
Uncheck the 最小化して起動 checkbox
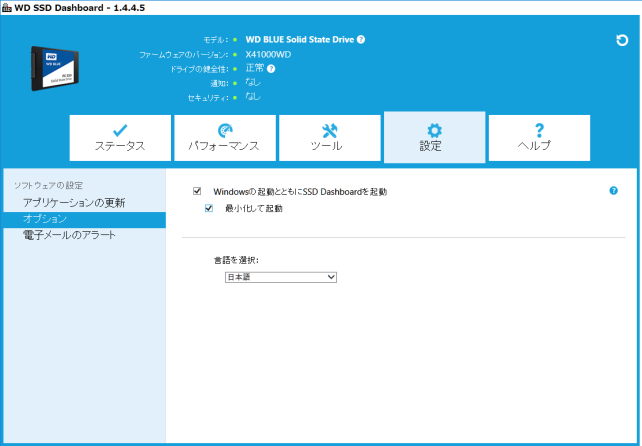[x=209, y=209]
